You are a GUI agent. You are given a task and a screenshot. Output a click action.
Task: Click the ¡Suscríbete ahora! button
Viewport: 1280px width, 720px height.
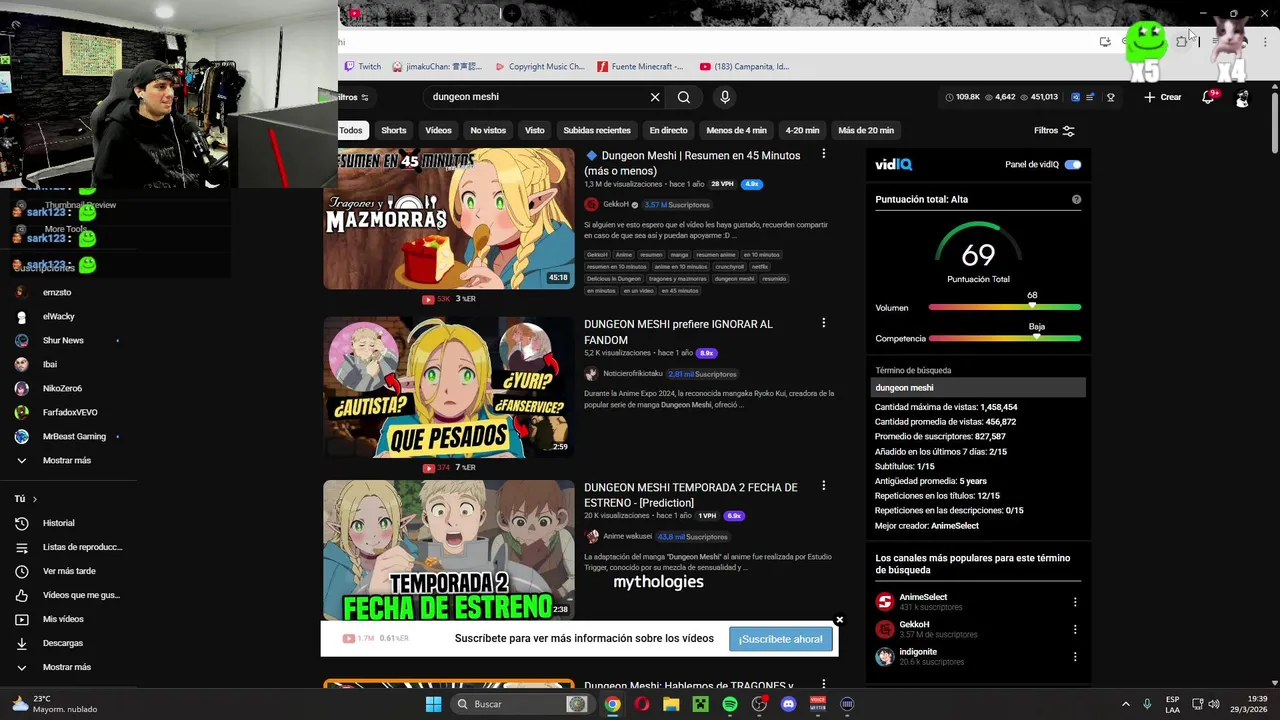[781, 639]
